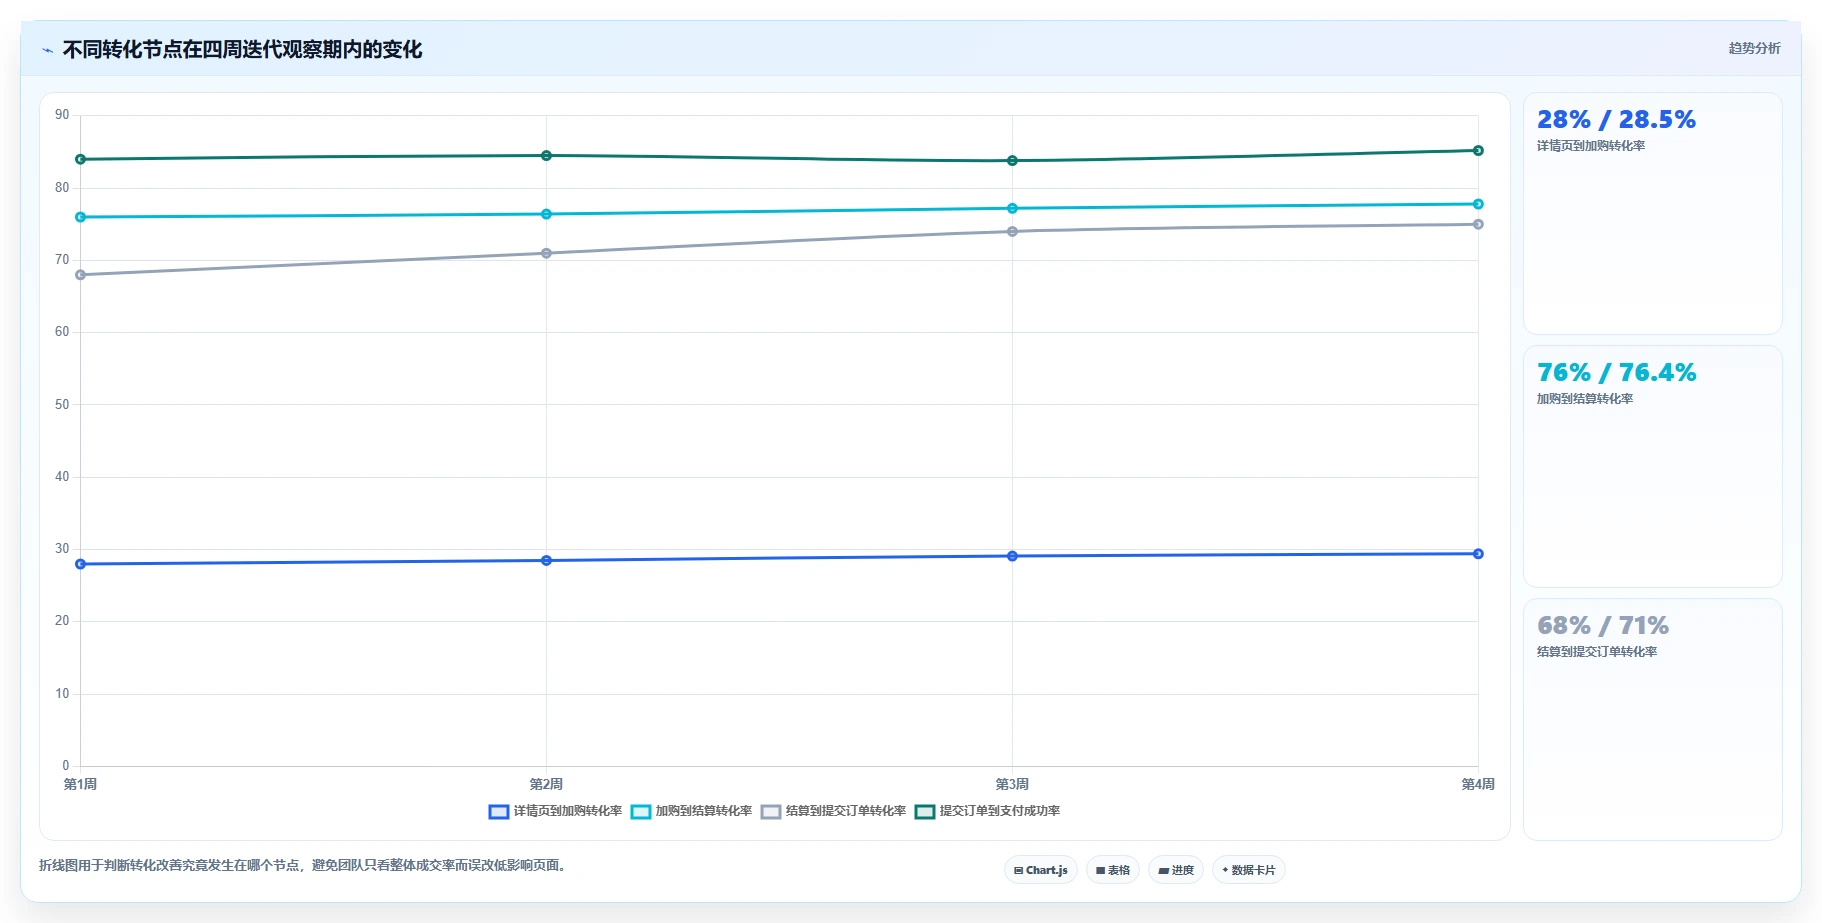Click the trend icon beside the chart title
This screenshot has width=1822, height=923.
coord(48,50)
